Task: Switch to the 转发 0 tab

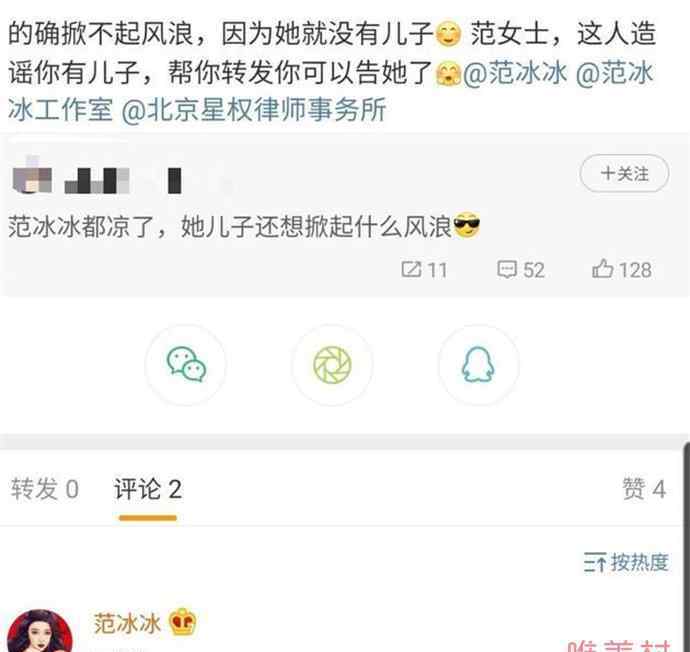Action: [45, 489]
